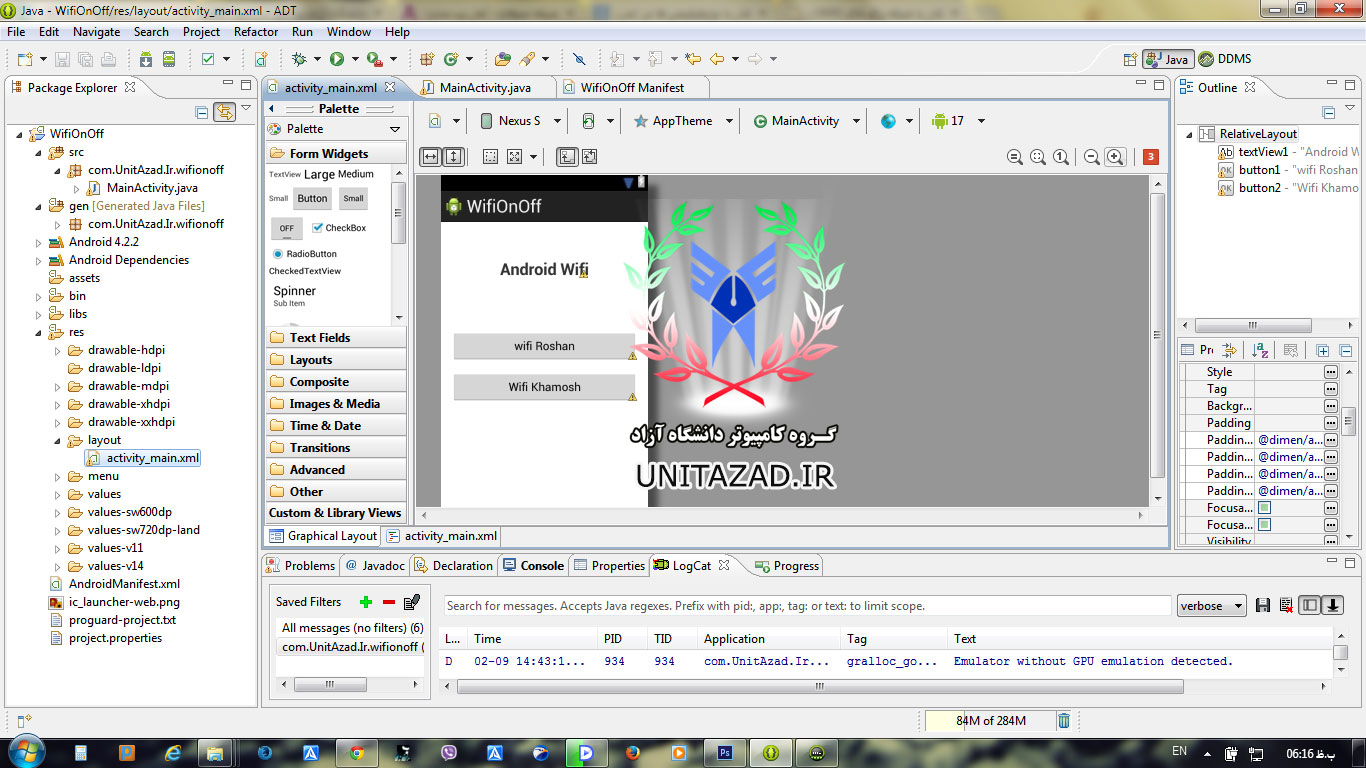The height and width of the screenshot is (768, 1366).
Task: Open DDMS perspective
Action: (x=1225, y=59)
